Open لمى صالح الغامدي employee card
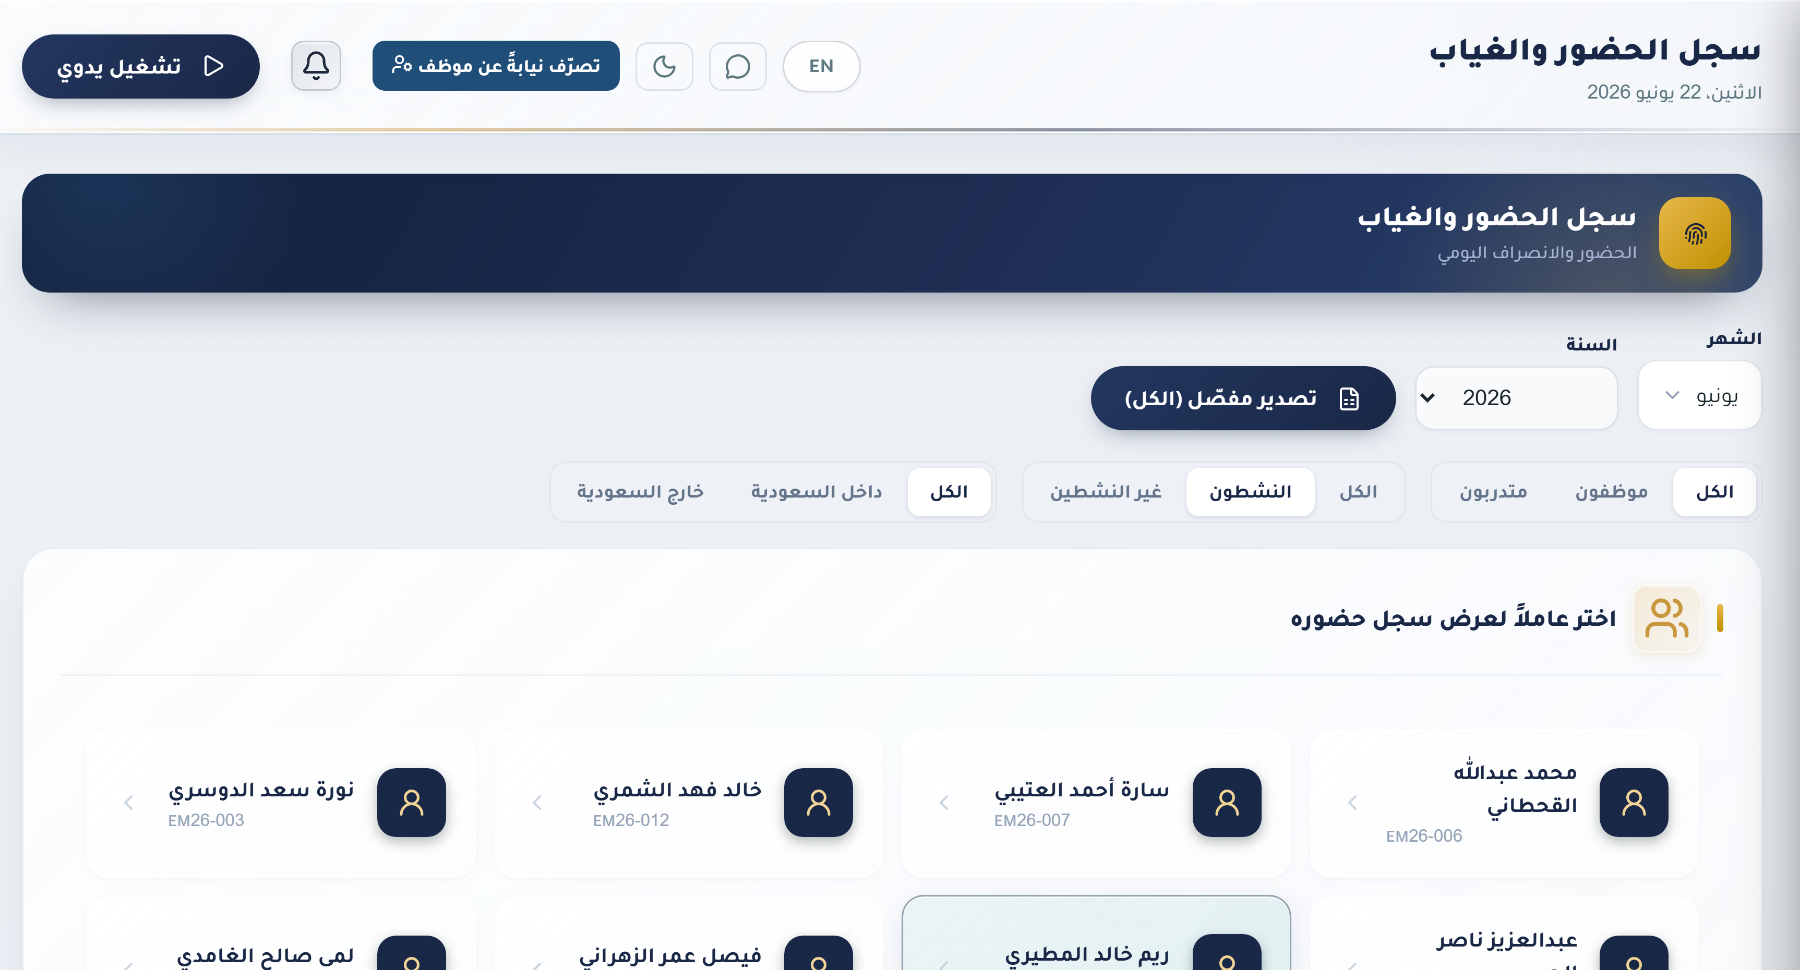The image size is (1800, 970). click(281, 934)
